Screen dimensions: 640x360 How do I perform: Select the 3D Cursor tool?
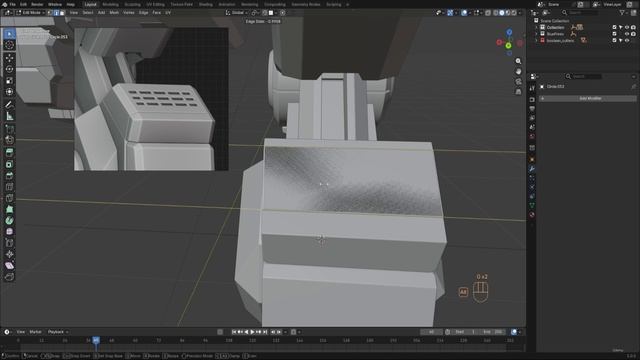pyautogui.click(x=9, y=45)
